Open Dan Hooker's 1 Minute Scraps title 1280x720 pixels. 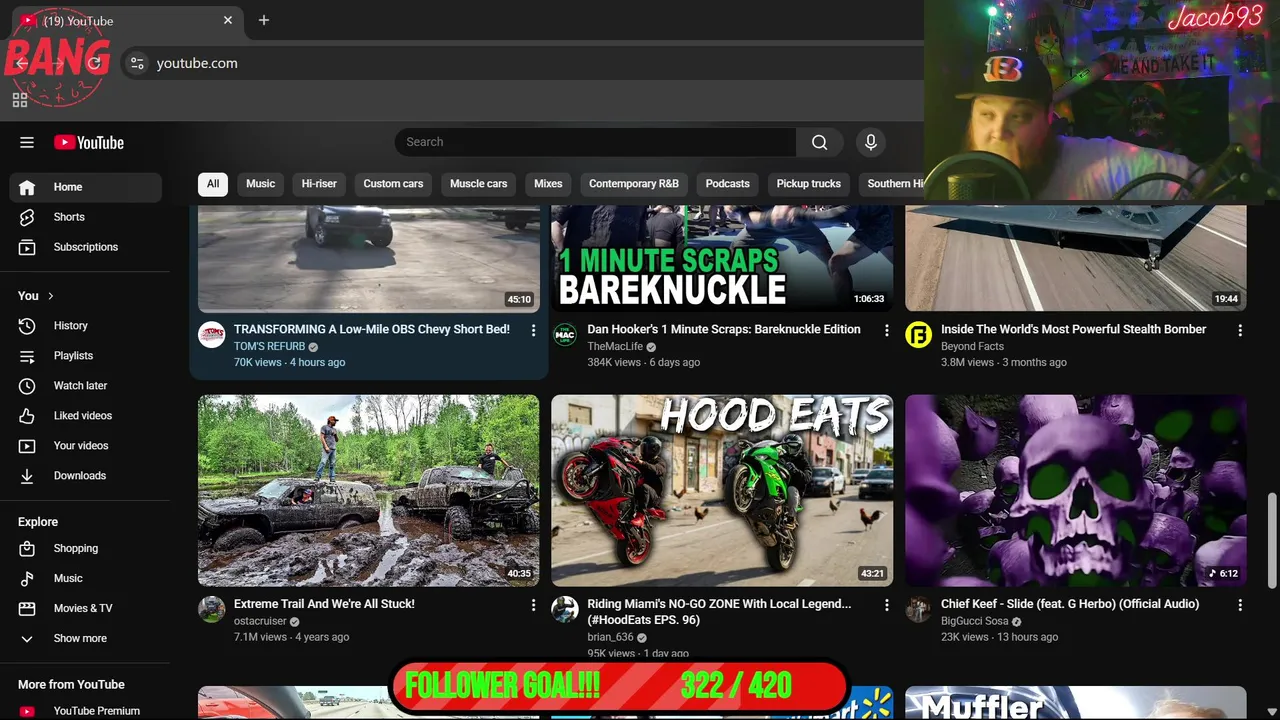pyautogui.click(x=724, y=329)
